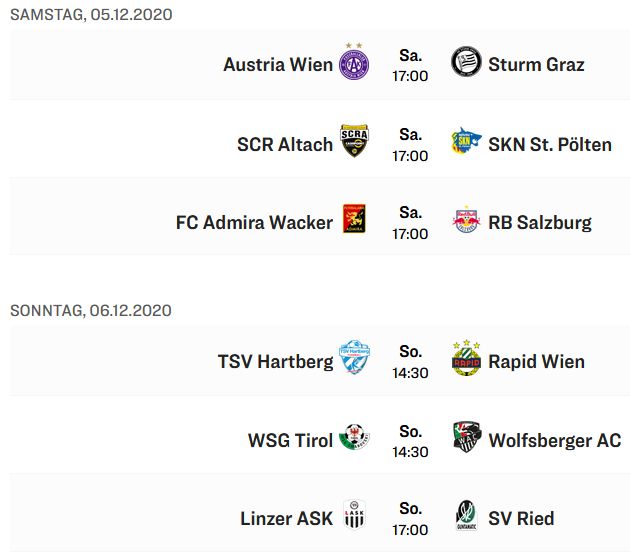Open the SV Ried green logo

click(466, 515)
